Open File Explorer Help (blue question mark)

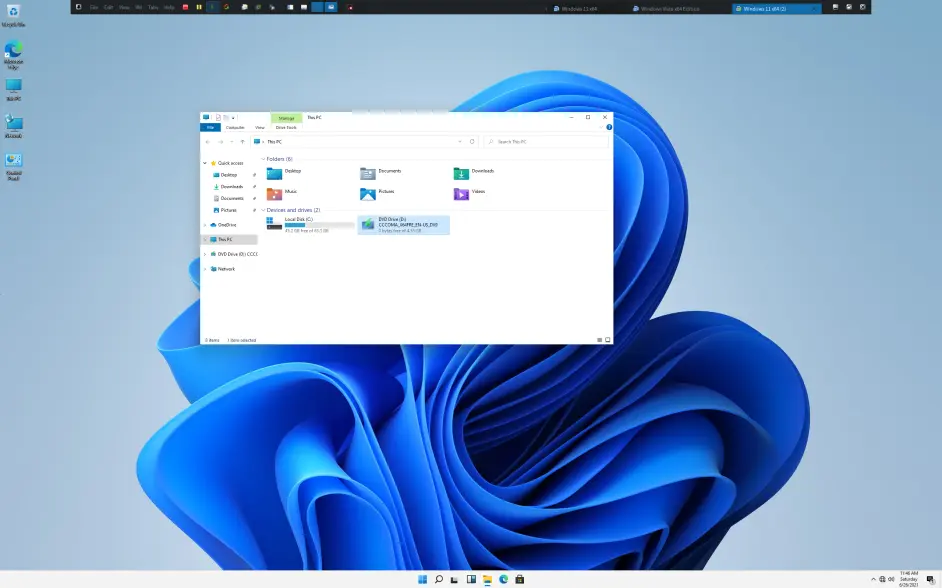[609, 127]
